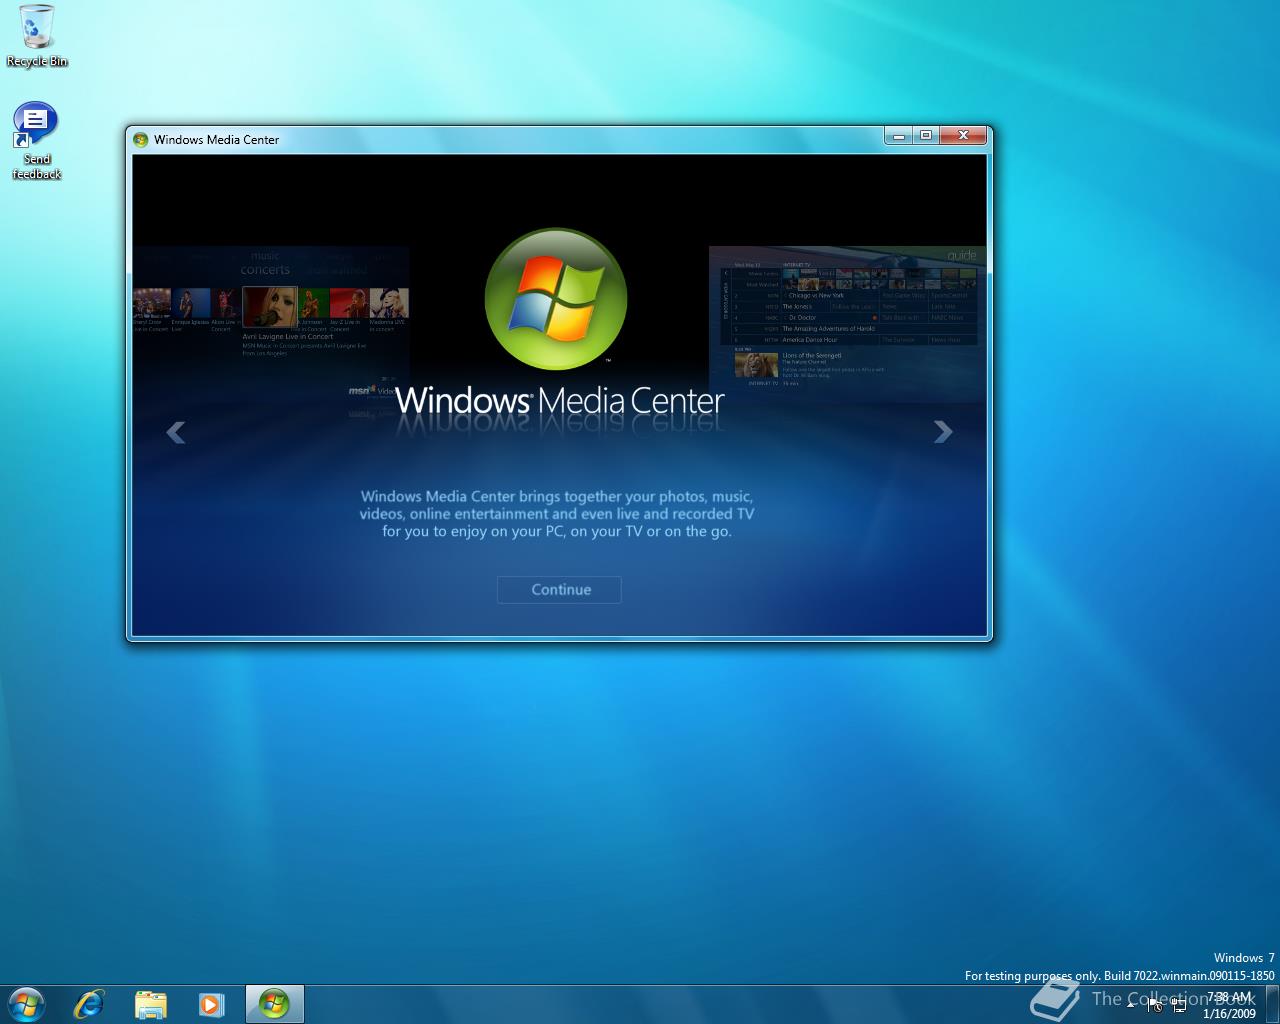
Task: Open the Action Center flag icon
Action: pos(1156,1005)
